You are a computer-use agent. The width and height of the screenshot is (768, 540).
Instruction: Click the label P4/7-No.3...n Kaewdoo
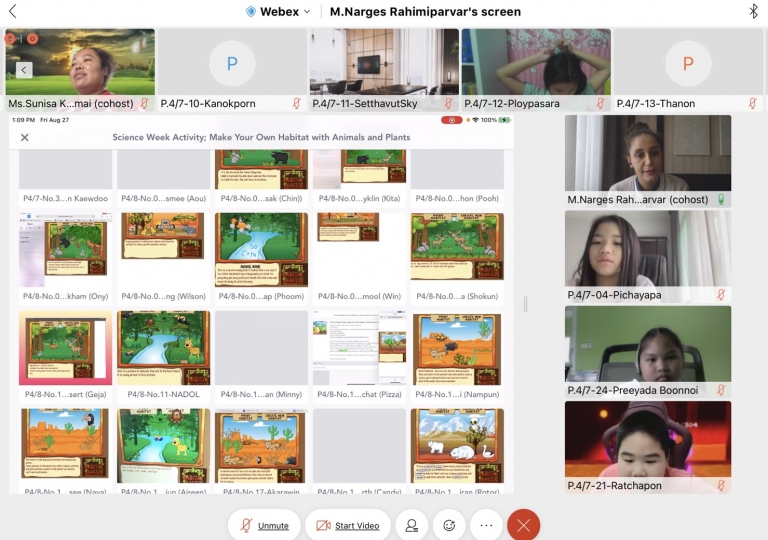tap(66, 198)
